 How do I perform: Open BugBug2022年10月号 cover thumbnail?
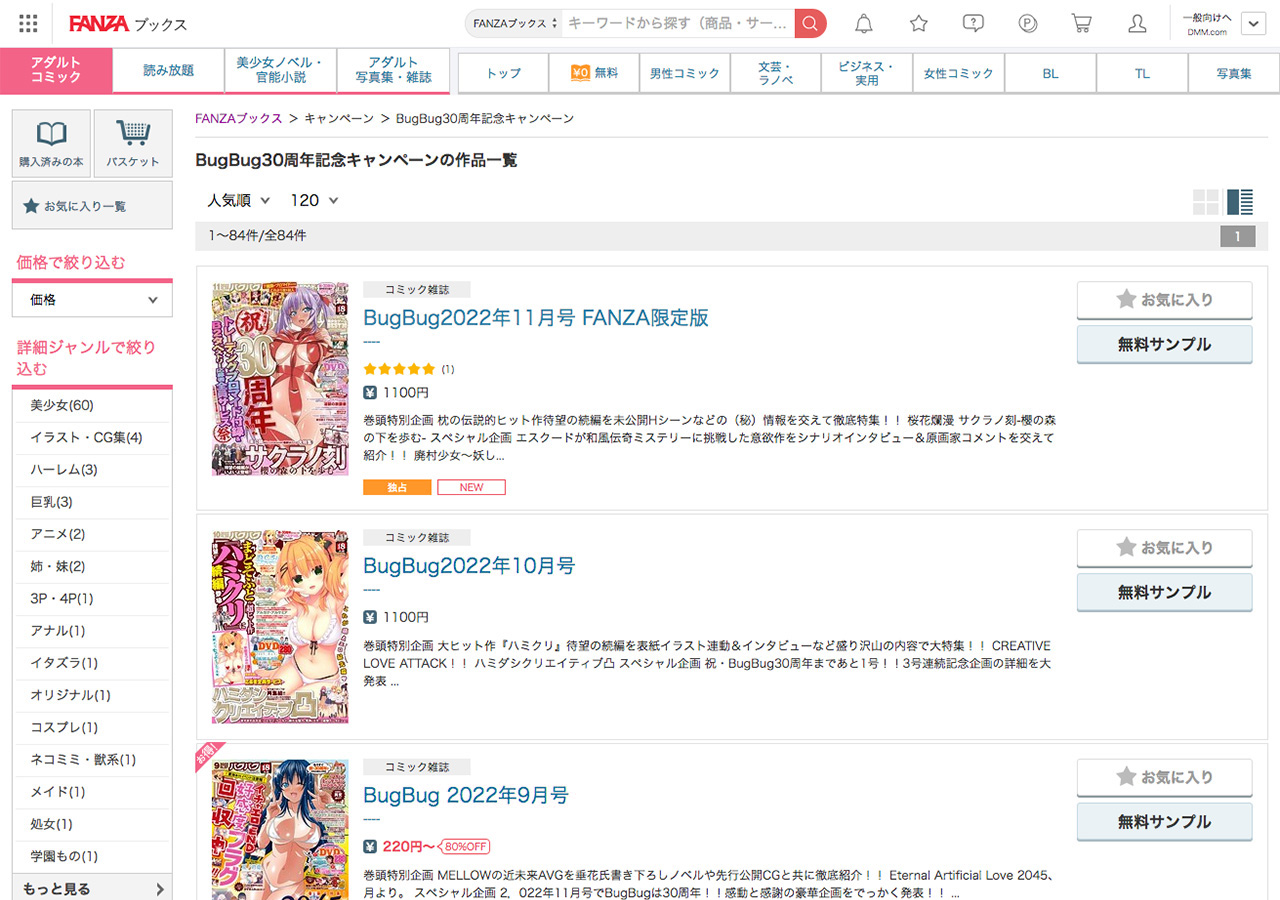pos(280,627)
